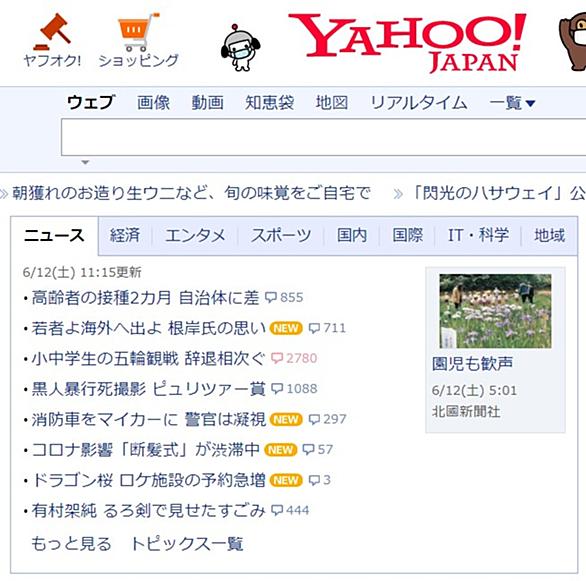This screenshot has width=586, height=581.
Task: Open the トピックス一覧 link
Action: (187, 544)
